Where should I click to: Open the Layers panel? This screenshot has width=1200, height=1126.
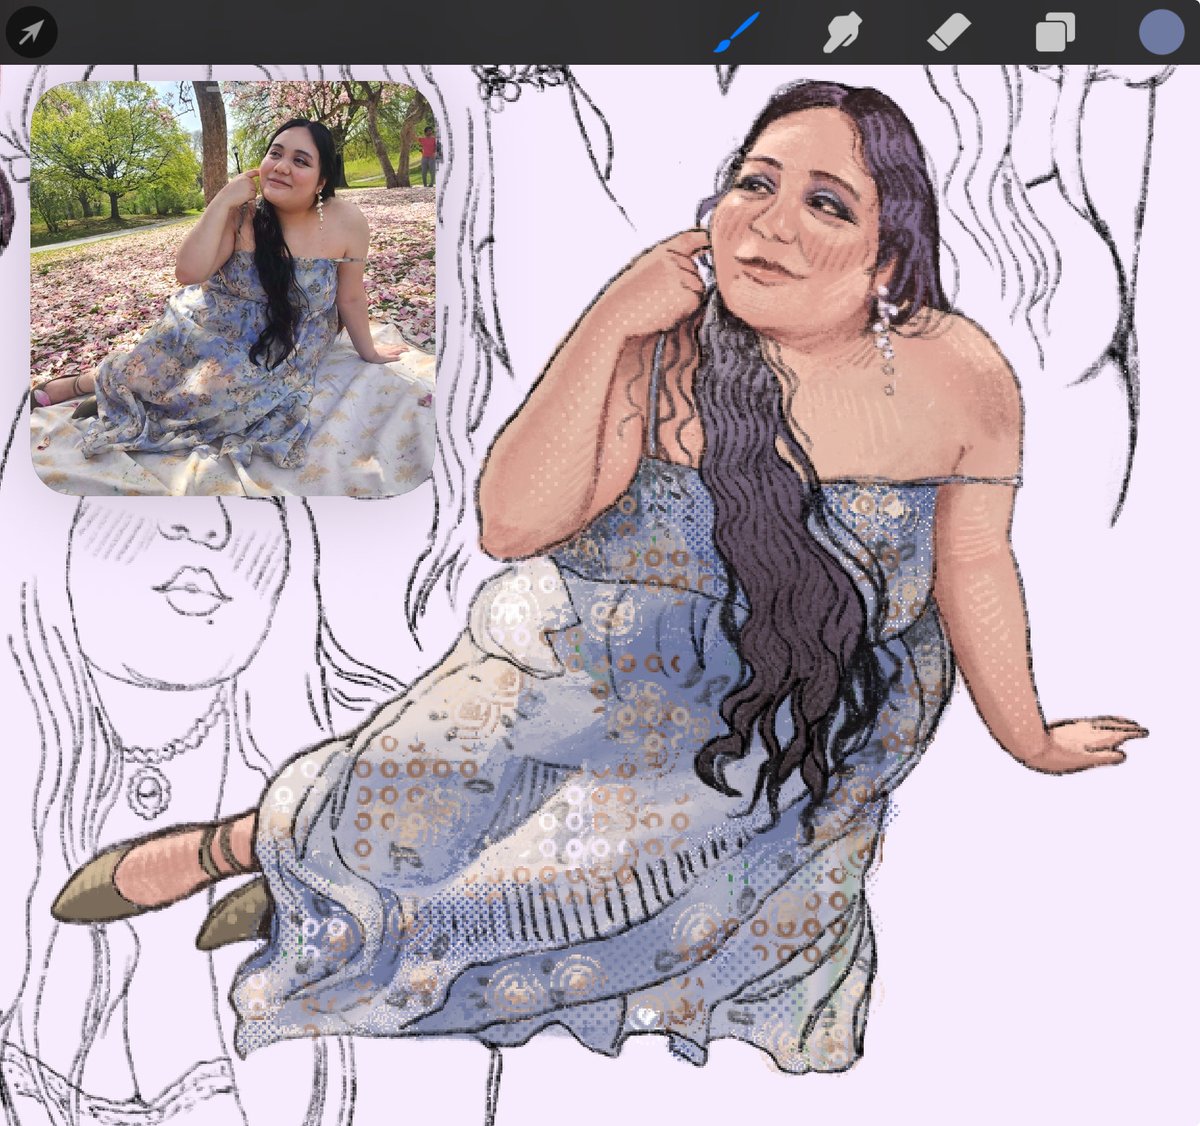[1054, 32]
